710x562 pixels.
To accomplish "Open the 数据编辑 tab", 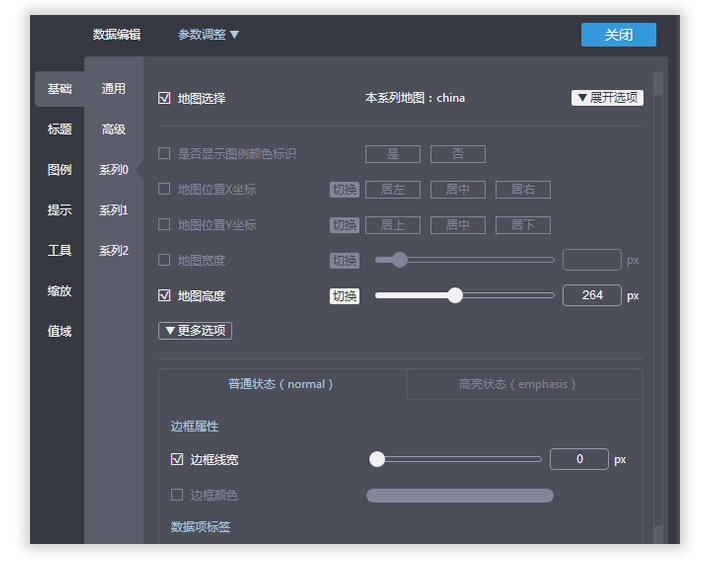I will coord(116,34).
